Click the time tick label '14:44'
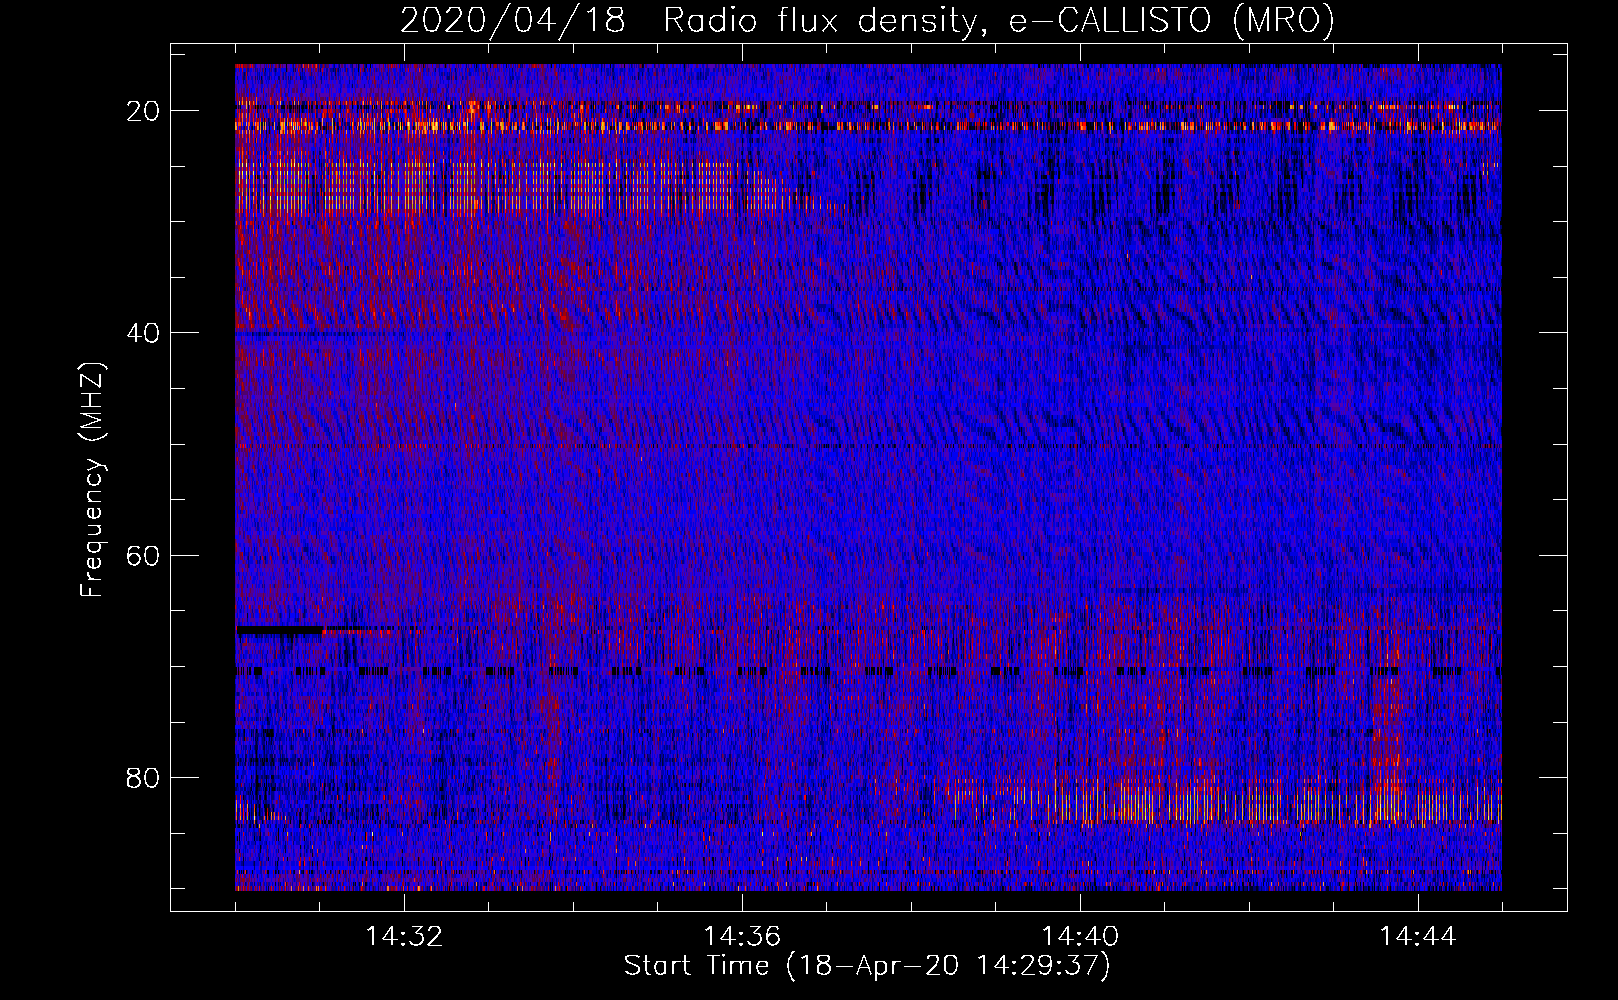1618x1000 pixels. point(1418,937)
